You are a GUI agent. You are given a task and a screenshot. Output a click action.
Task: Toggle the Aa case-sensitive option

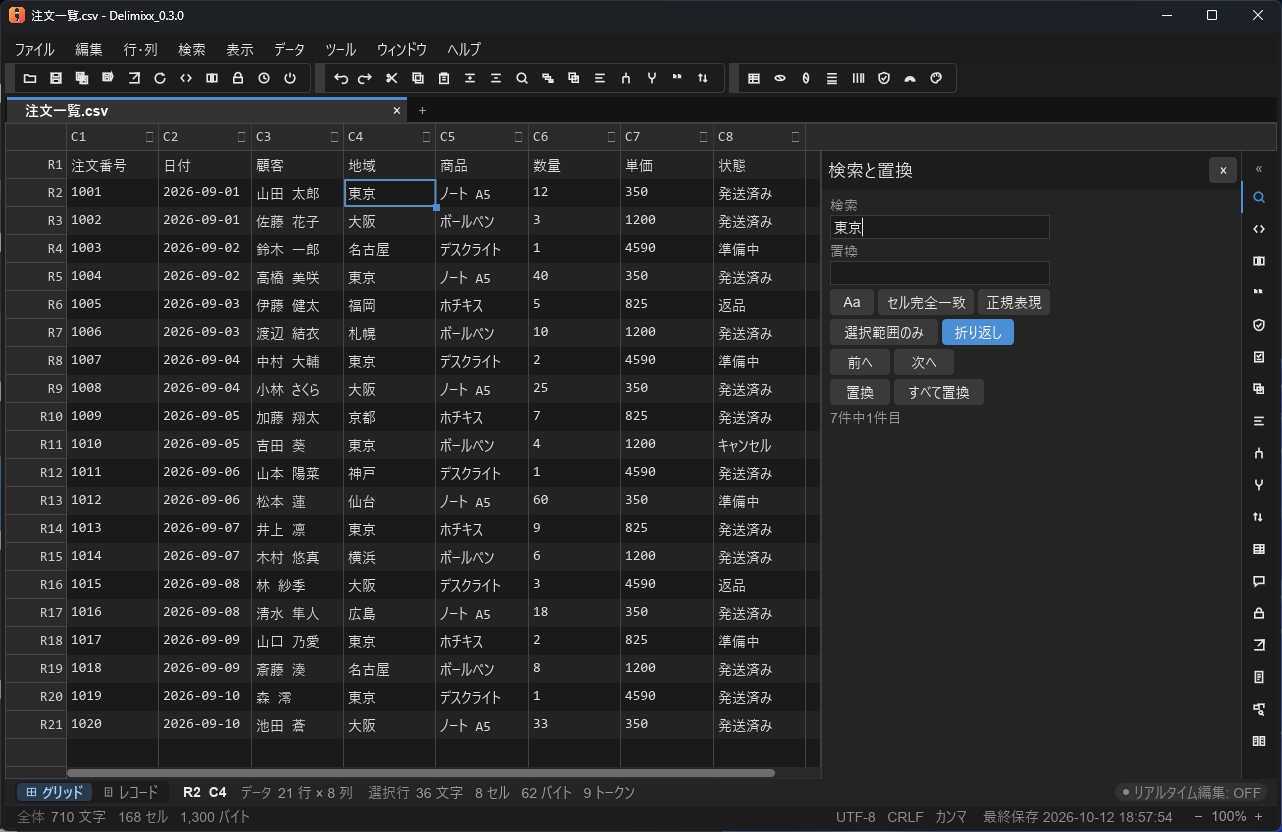[x=852, y=302]
